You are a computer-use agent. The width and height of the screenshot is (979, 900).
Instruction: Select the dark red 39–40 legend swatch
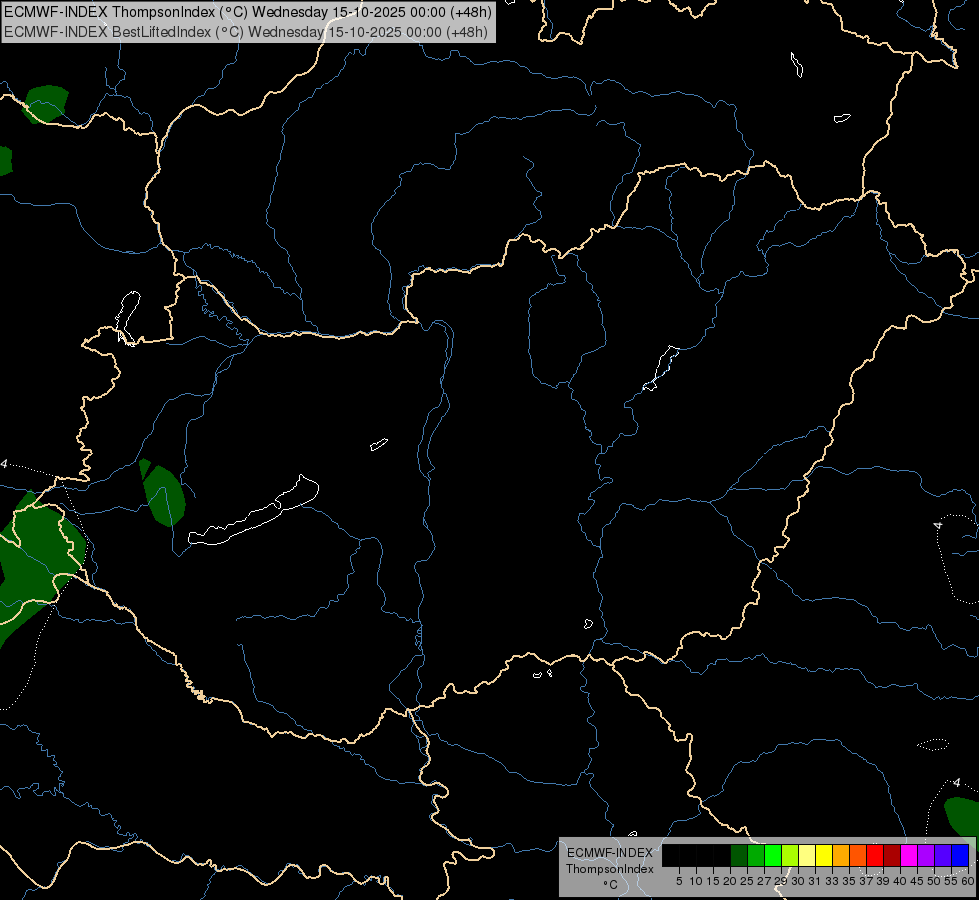pyautogui.click(x=892, y=855)
